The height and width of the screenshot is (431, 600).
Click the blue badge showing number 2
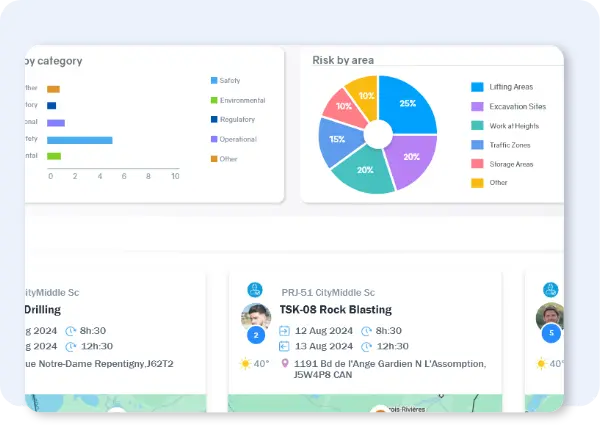(x=256, y=336)
